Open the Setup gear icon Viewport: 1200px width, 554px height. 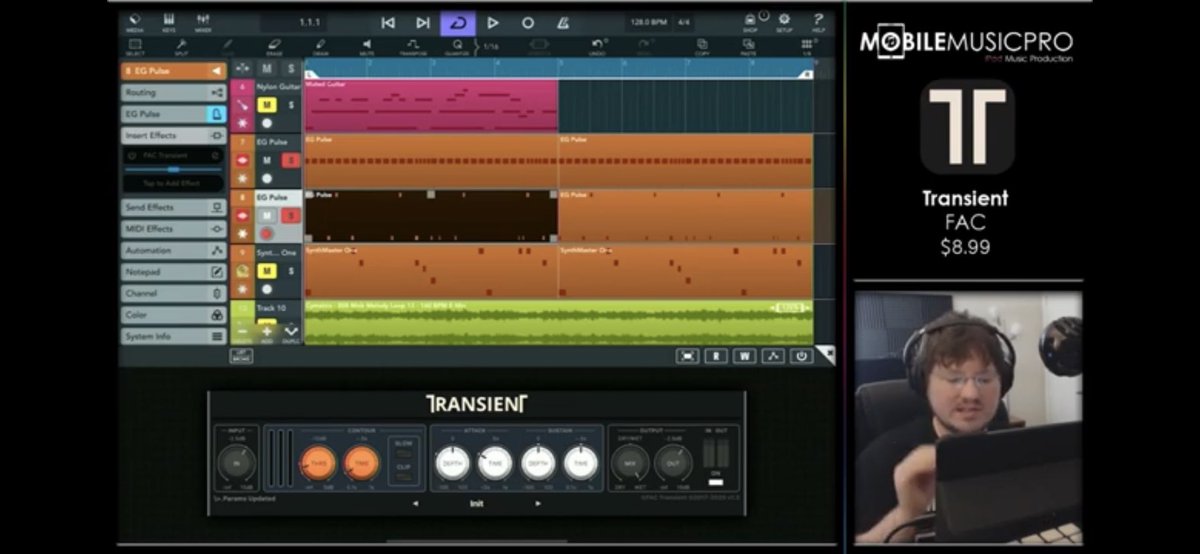tap(784, 22)
